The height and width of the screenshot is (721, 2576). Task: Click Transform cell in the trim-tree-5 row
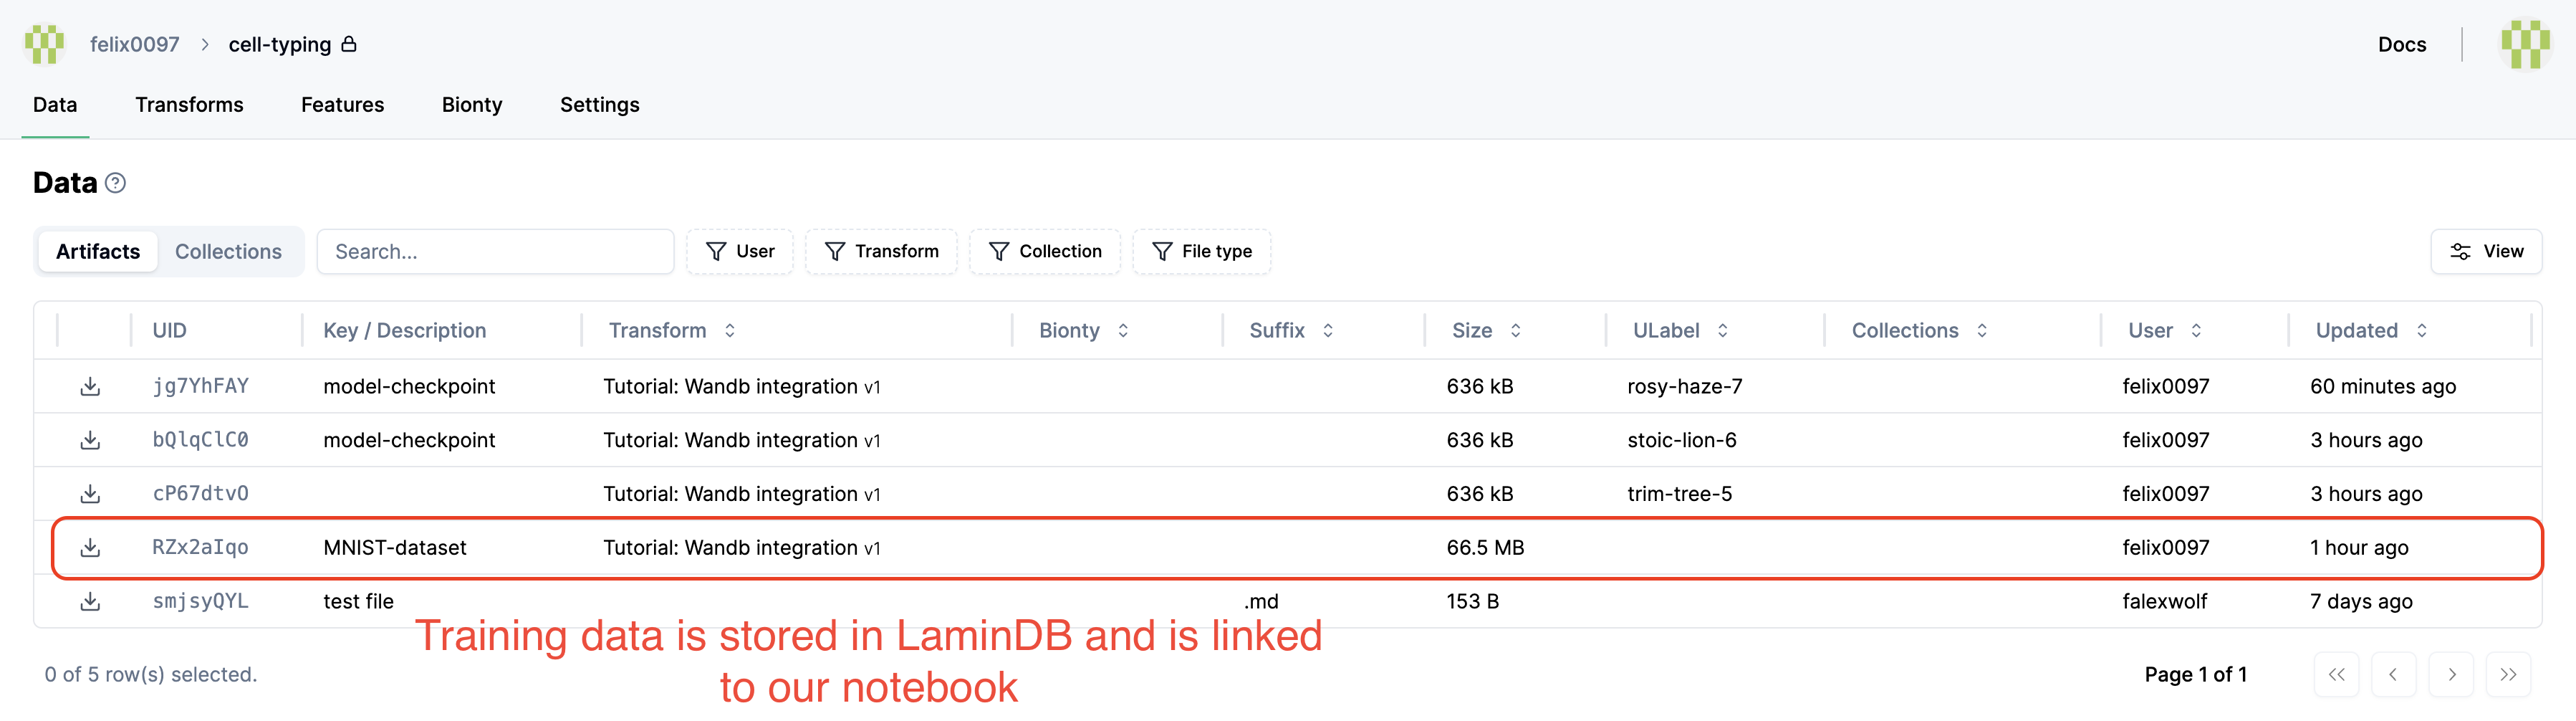[x=741, y=494]
